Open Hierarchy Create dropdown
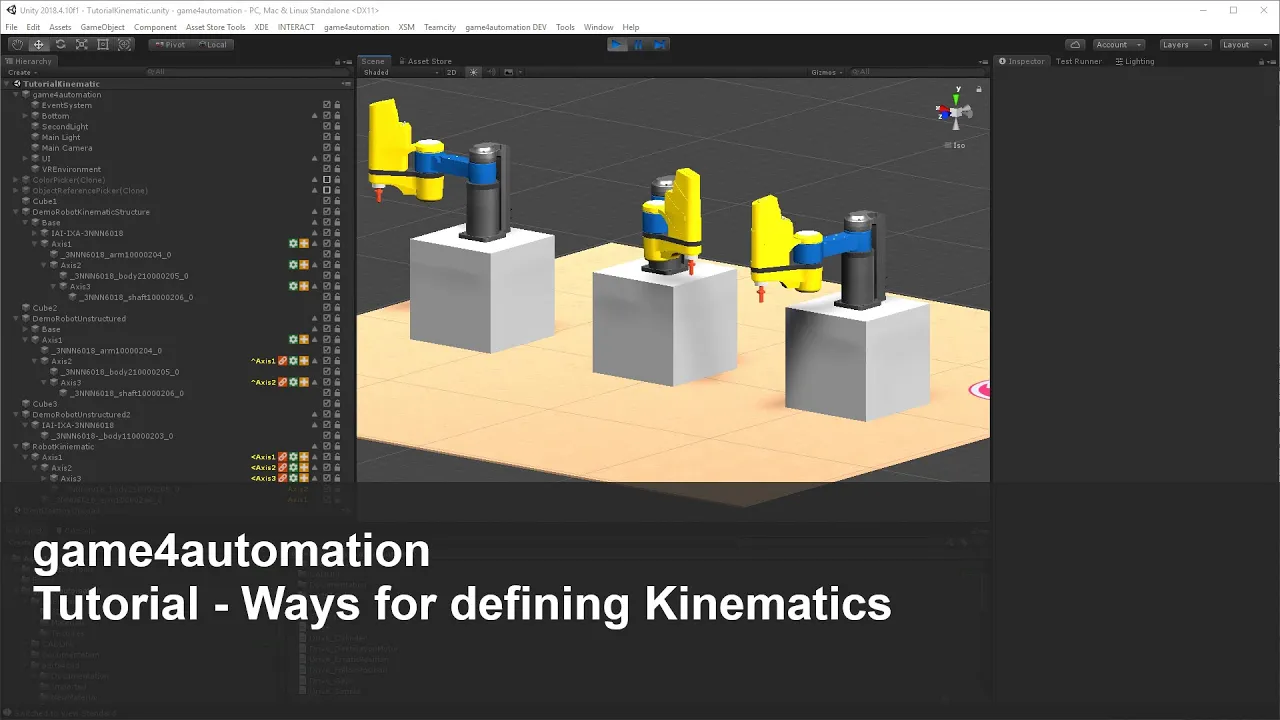Image resolution: width=1280 pixels, height=720 pixels. coord(22,72)
